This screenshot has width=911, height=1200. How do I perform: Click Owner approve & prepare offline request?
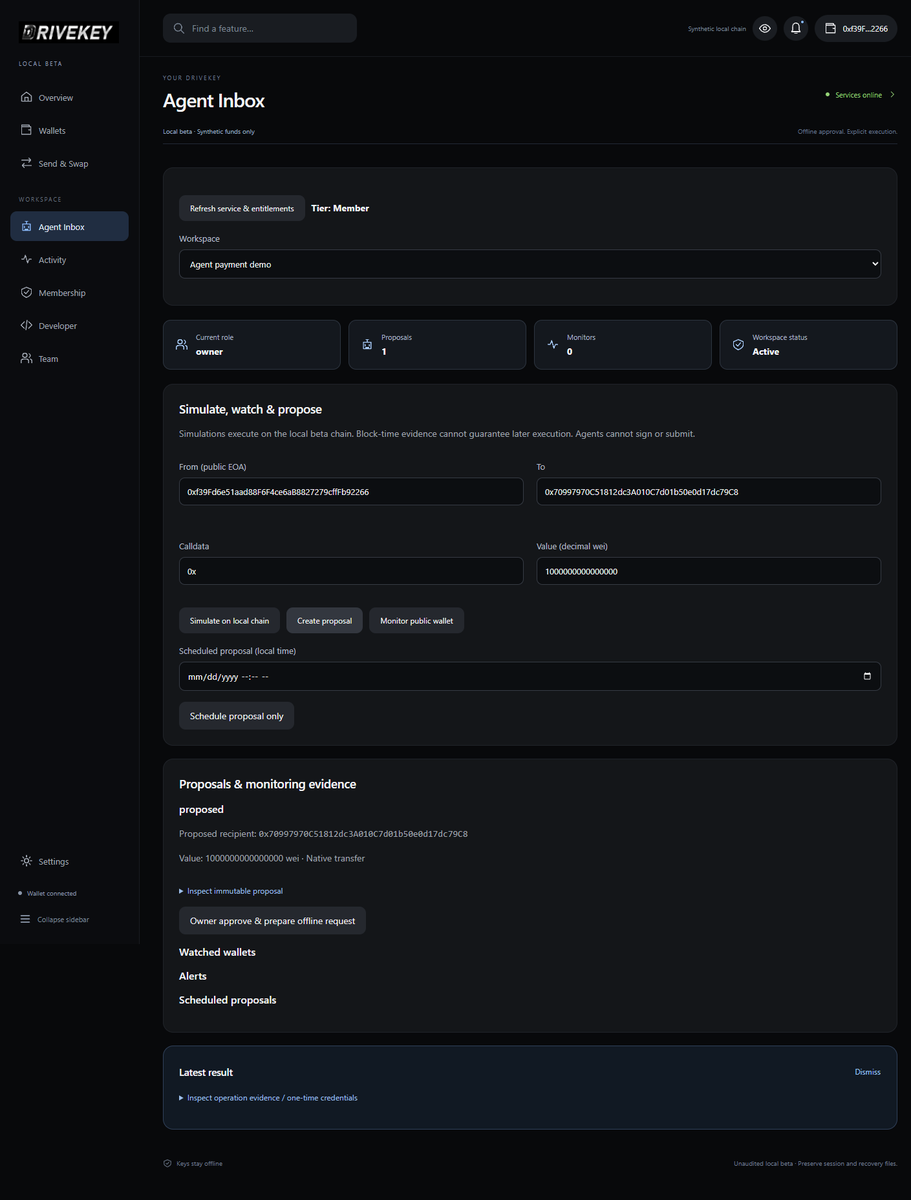pyautogui.click(x=272, y=921)
